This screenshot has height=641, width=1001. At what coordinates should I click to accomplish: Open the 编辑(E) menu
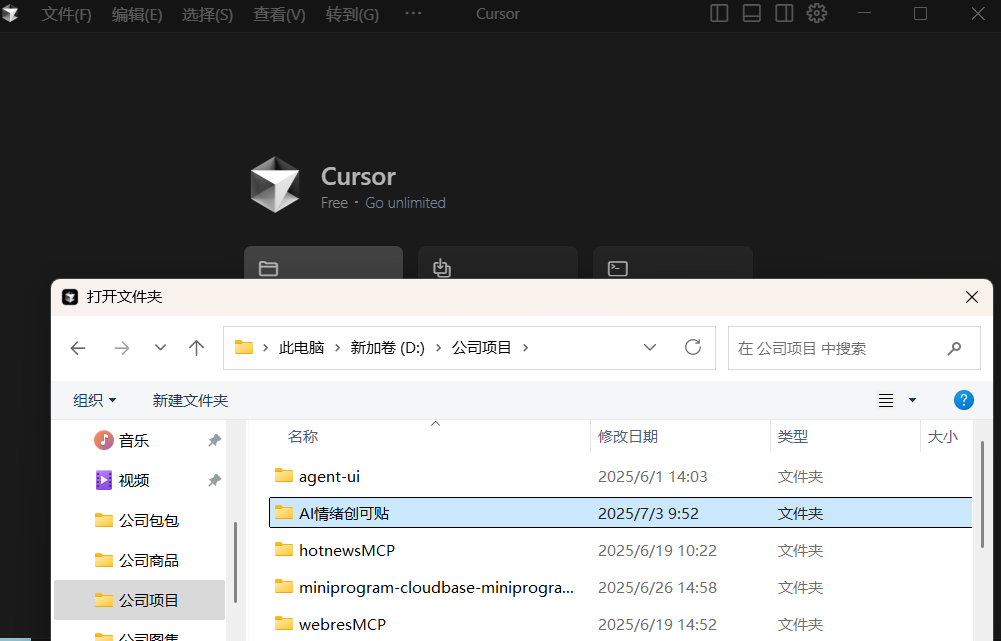click(137, 14)
